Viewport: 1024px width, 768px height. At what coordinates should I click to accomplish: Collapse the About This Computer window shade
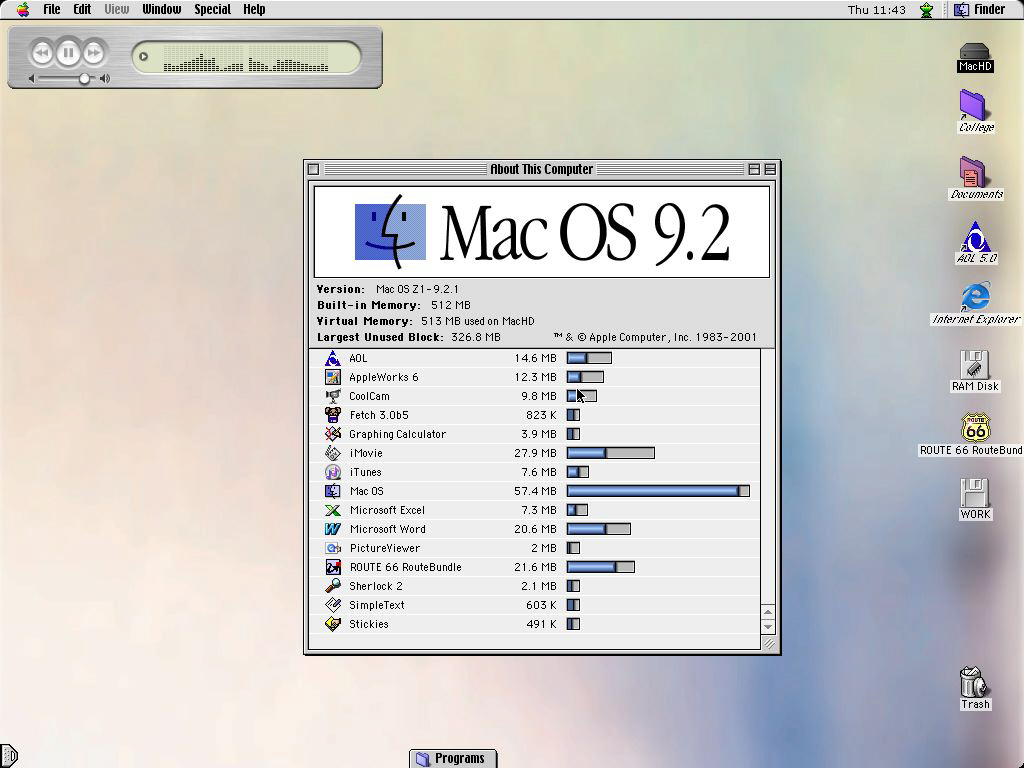pyautogui.click(x=769, y=169)
